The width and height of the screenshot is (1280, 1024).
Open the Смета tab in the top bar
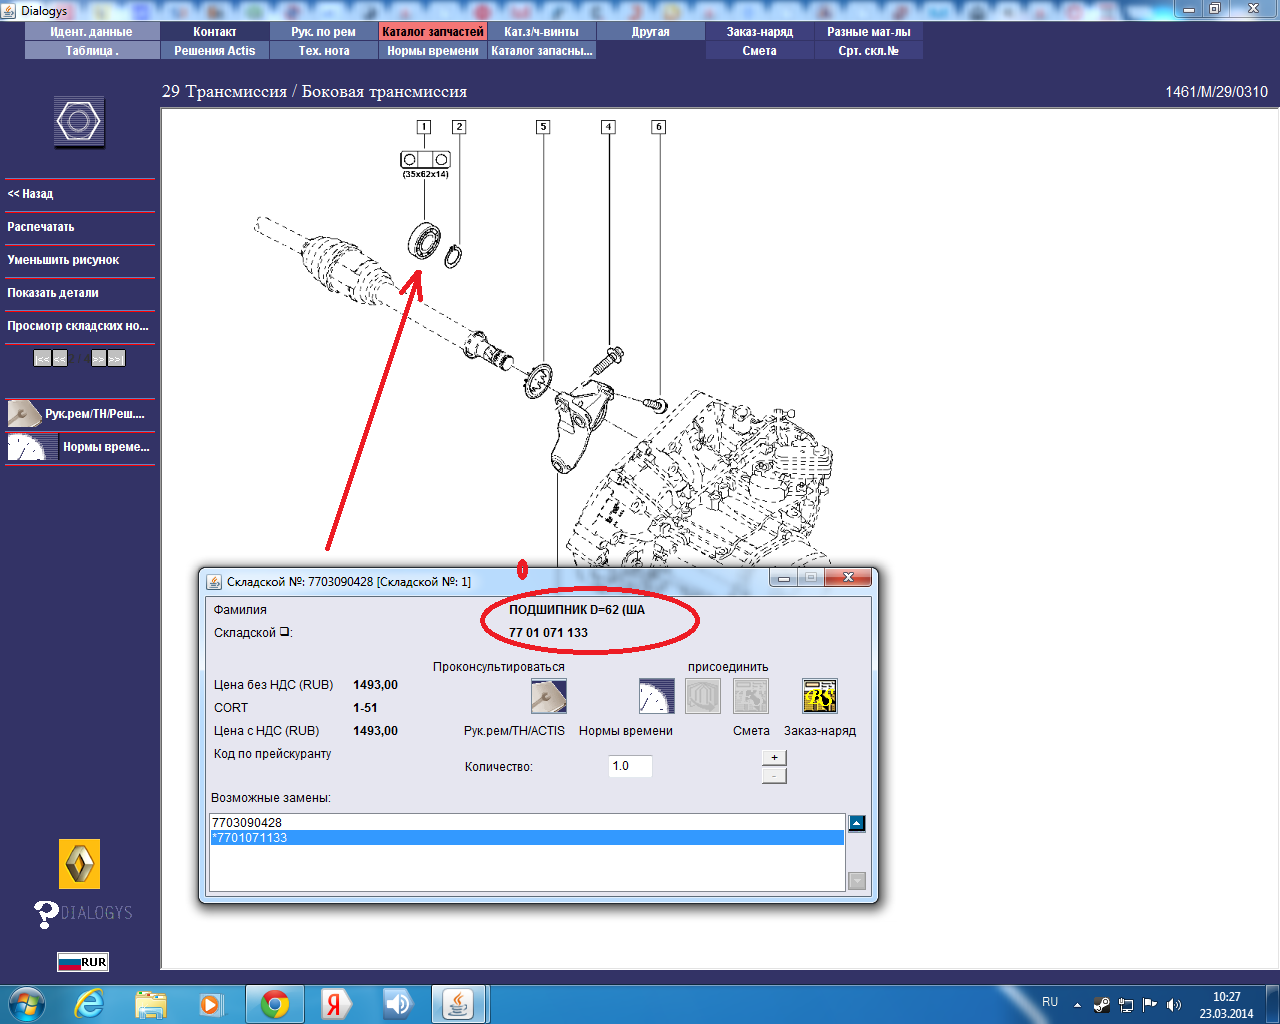(x=760, y=51)
